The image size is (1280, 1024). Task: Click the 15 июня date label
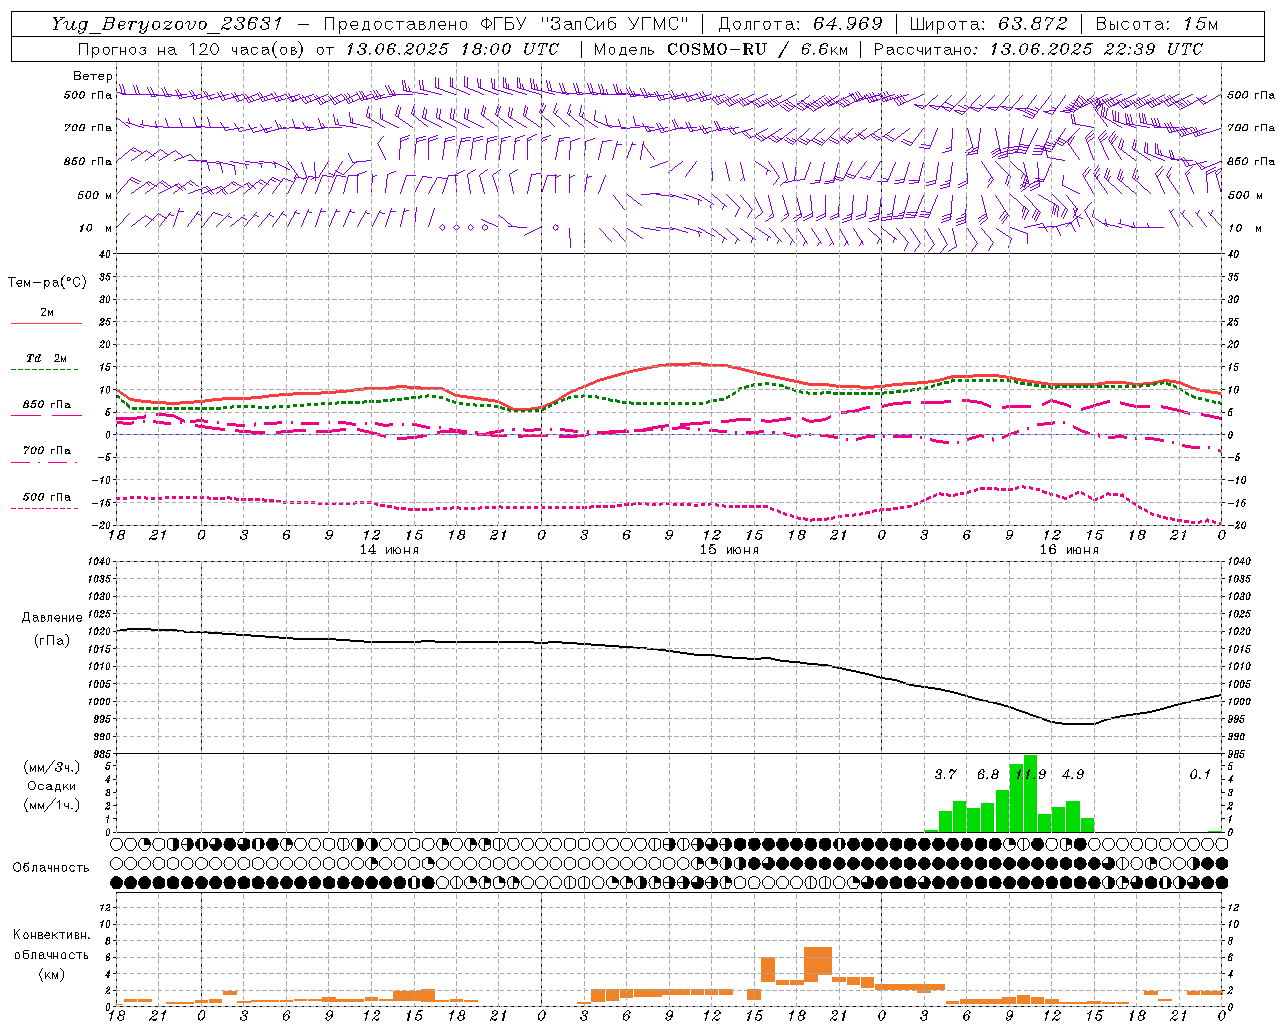click(x=729, y=550)
